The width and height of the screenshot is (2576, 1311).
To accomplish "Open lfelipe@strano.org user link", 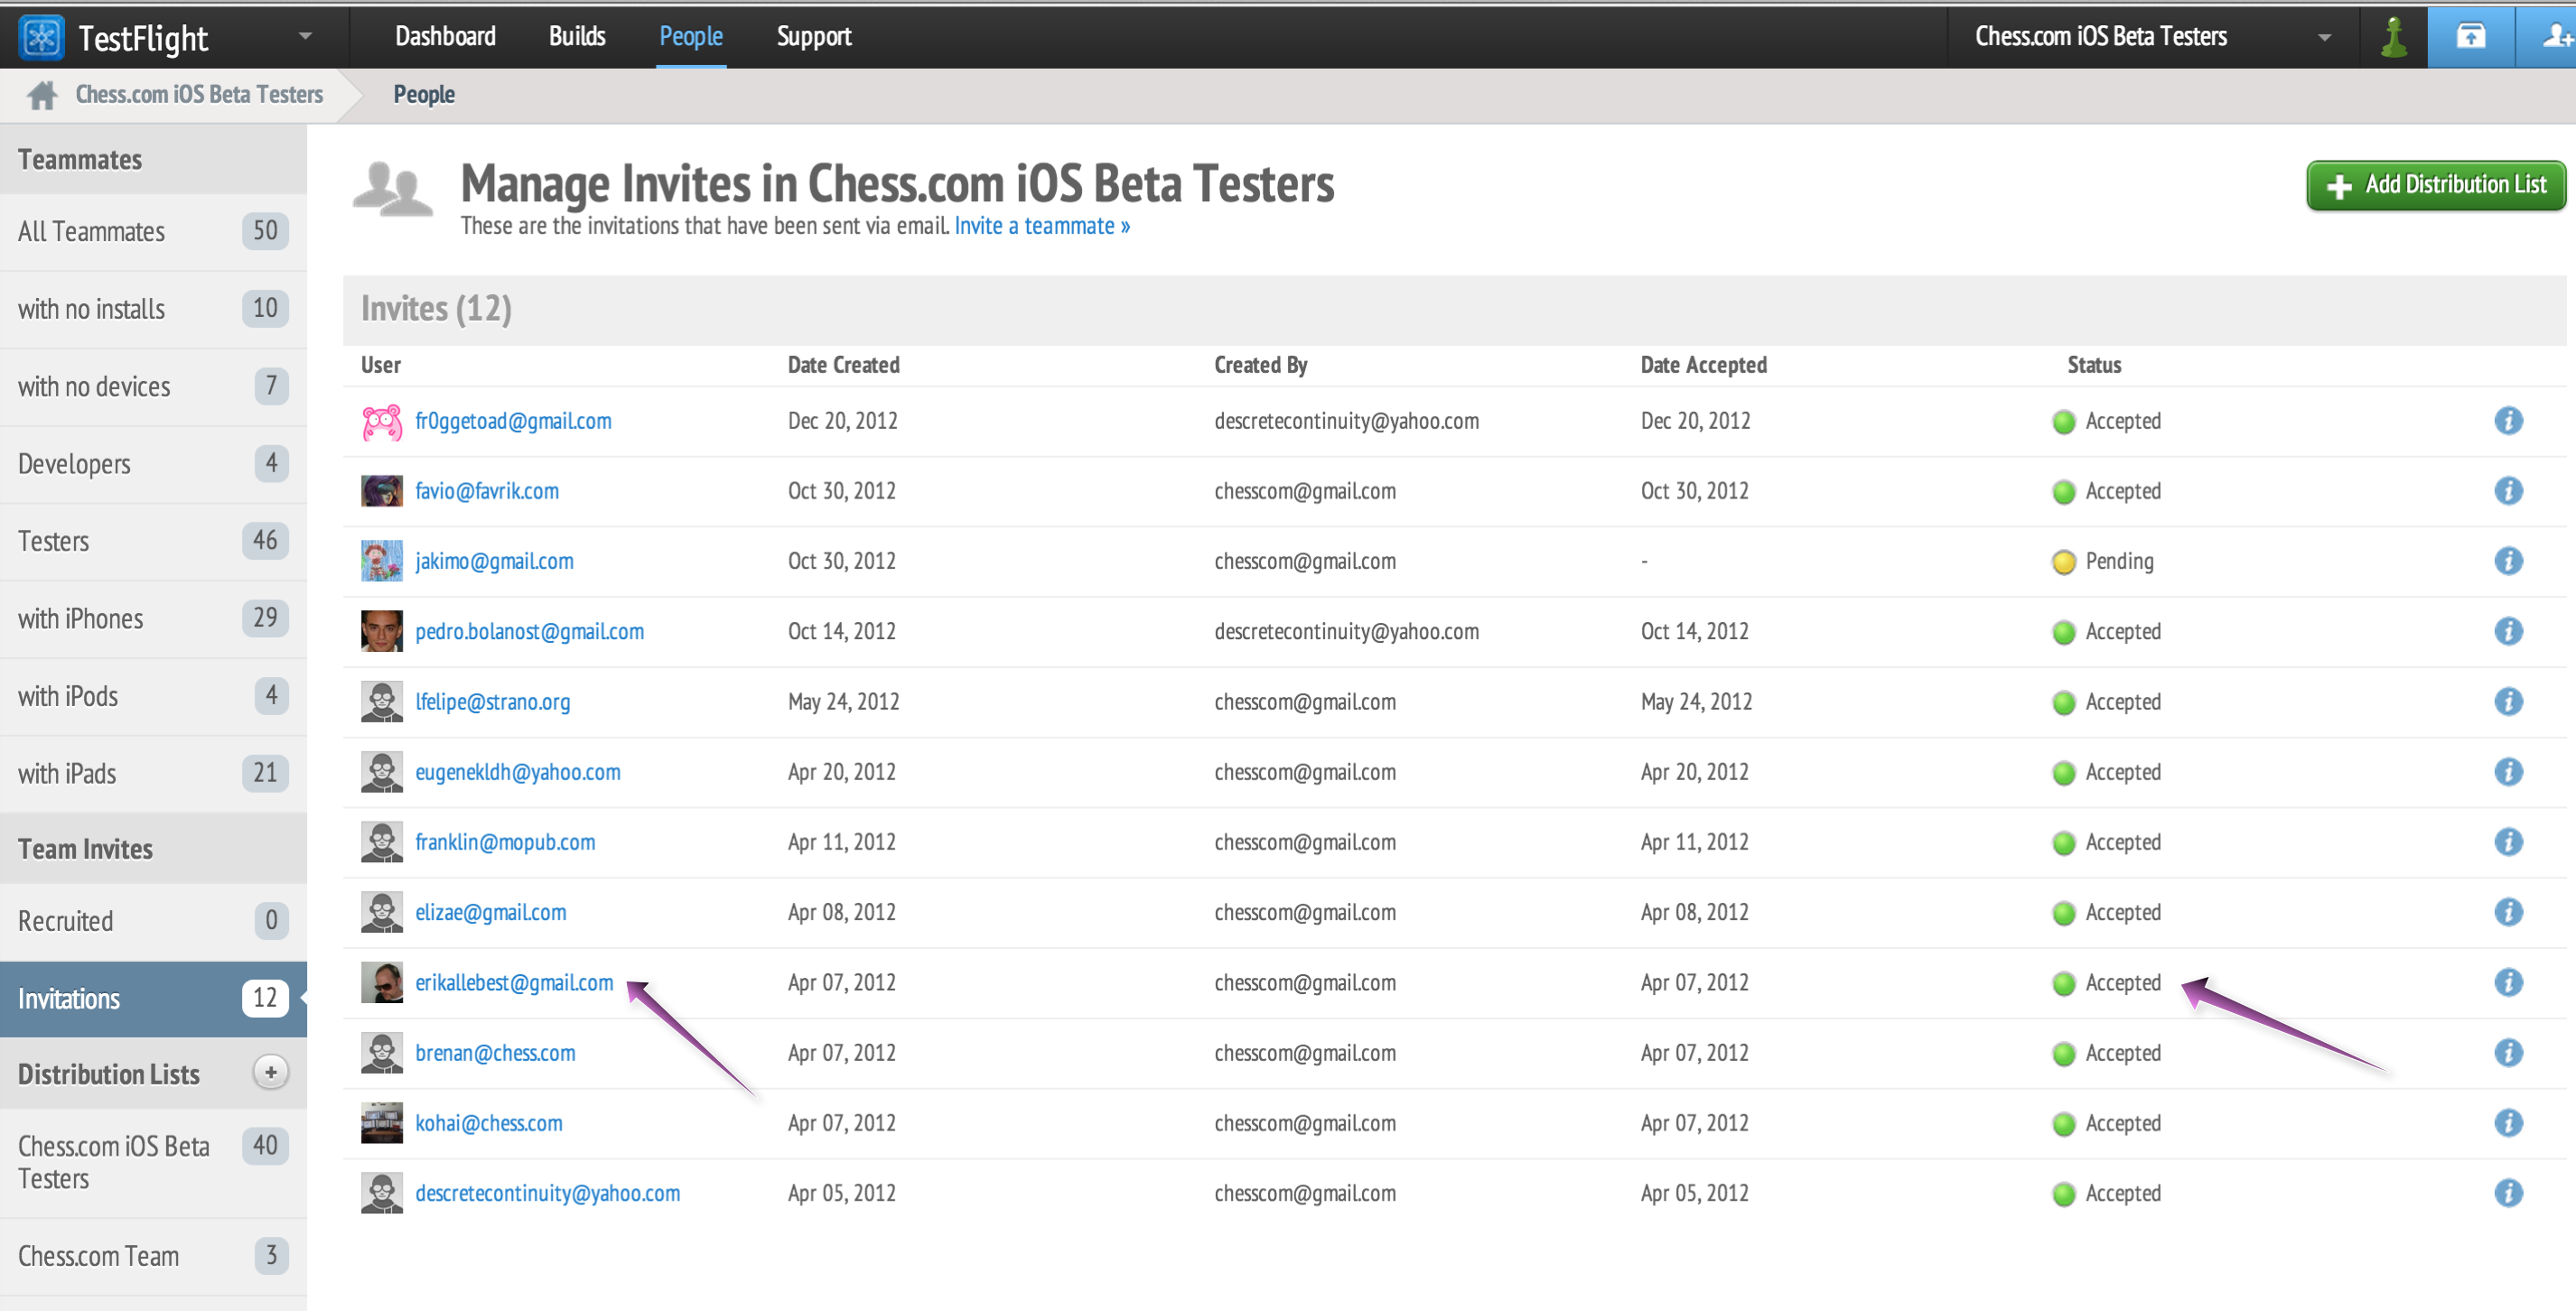I will pos(492,702).
